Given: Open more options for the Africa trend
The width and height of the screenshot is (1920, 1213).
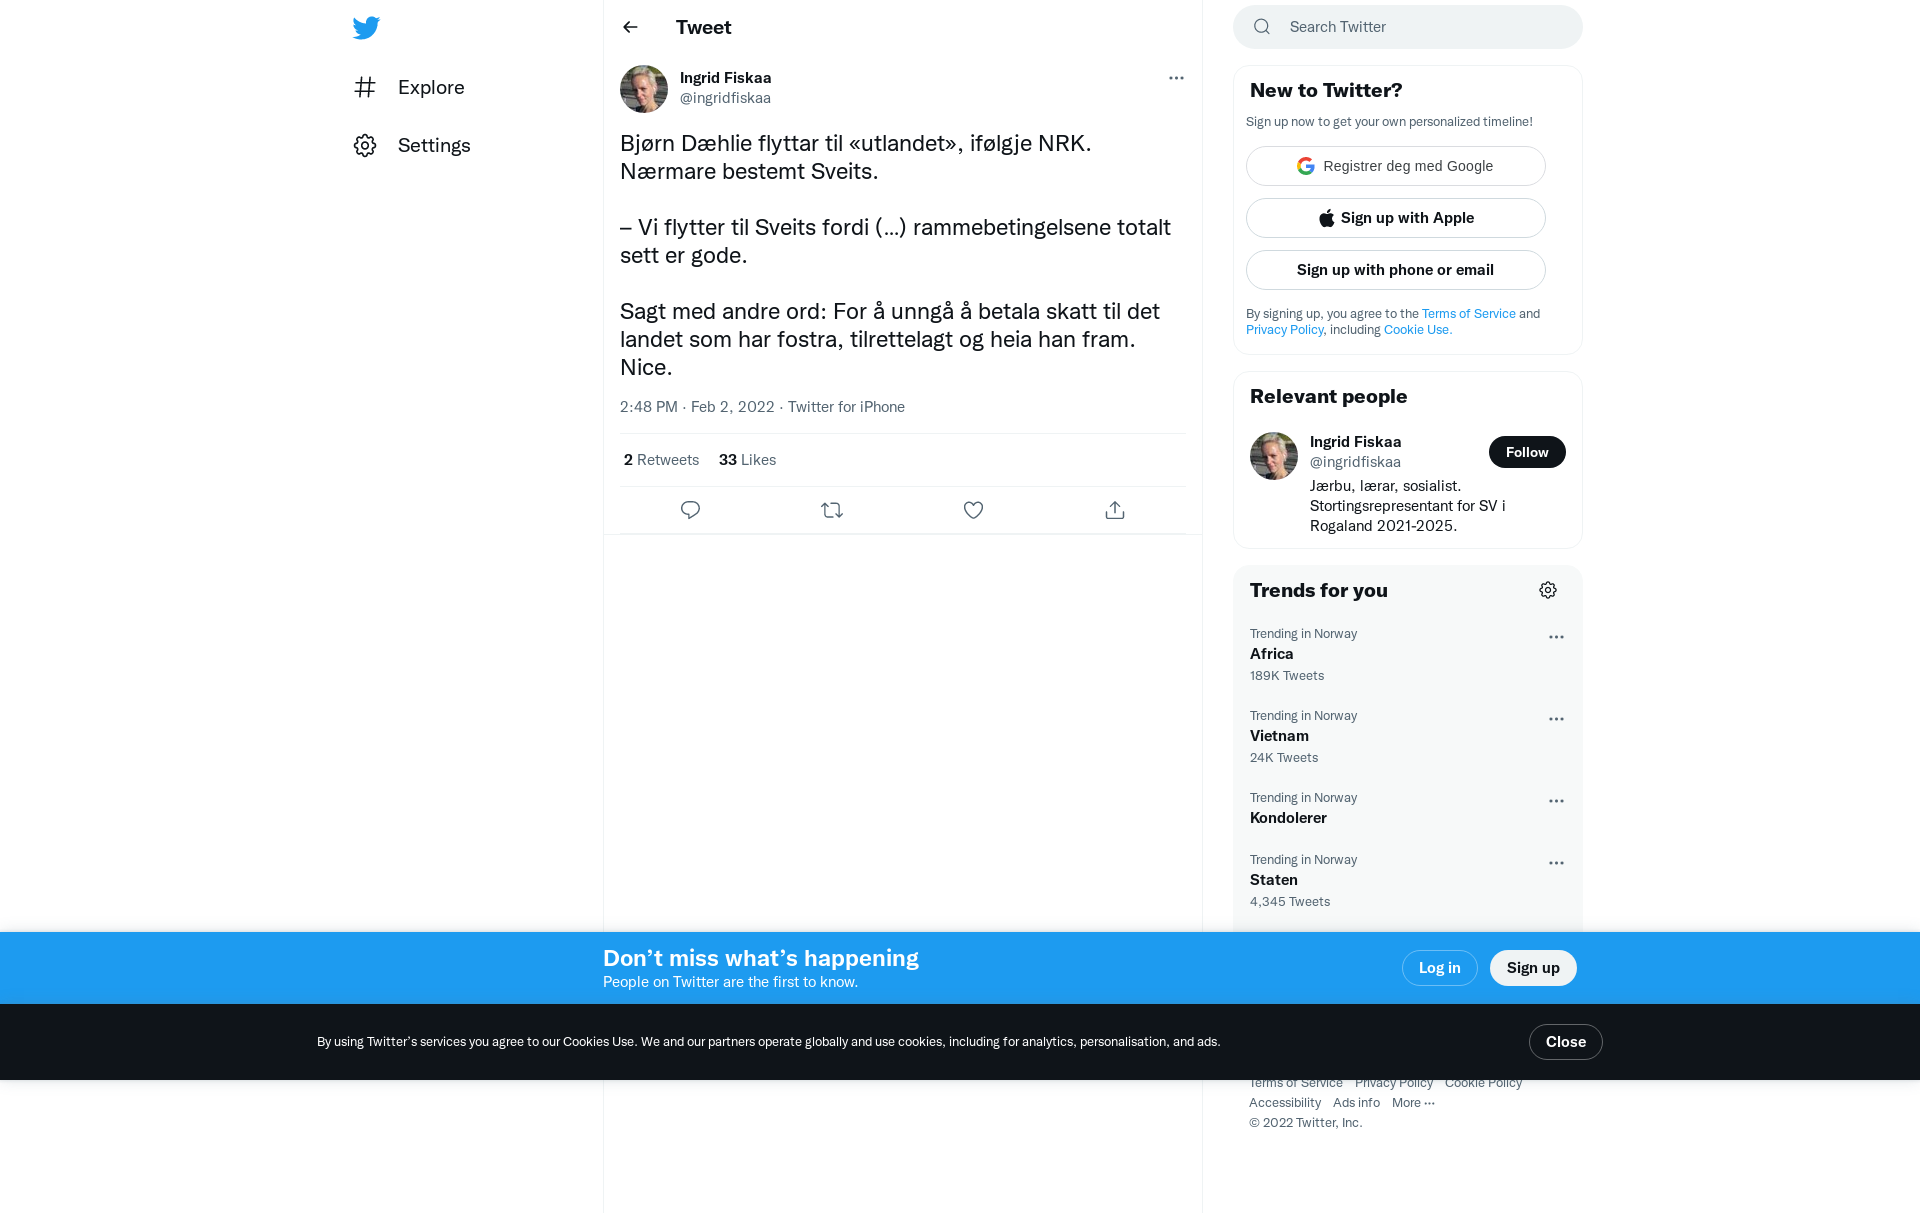Looking at the screenshot, I should (x=1556, y=637).
